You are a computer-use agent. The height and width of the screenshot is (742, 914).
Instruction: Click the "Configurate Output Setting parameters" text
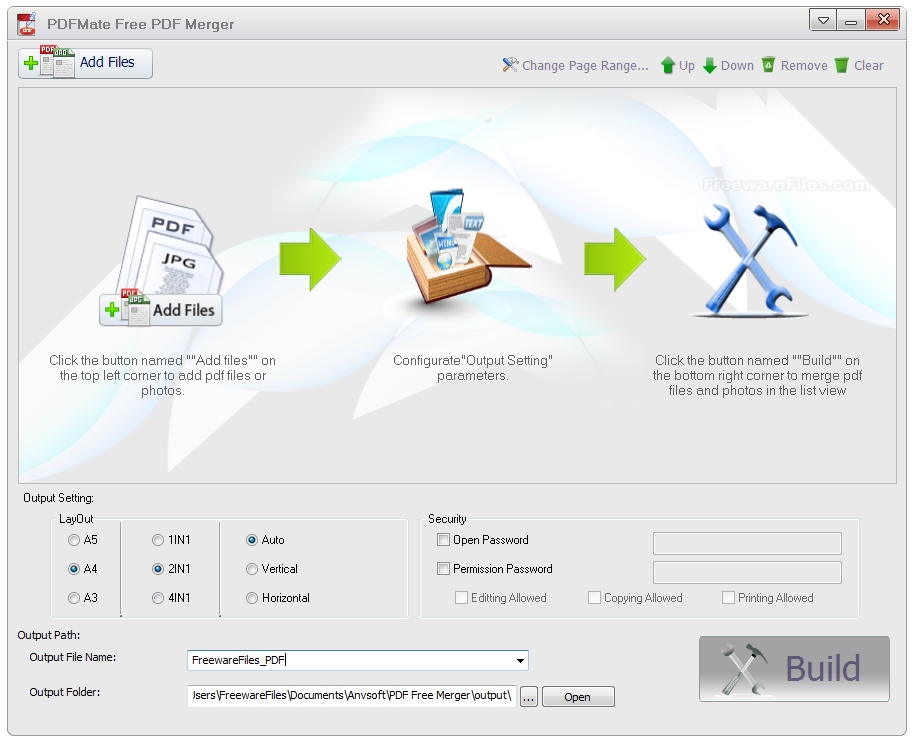(473, 368)
